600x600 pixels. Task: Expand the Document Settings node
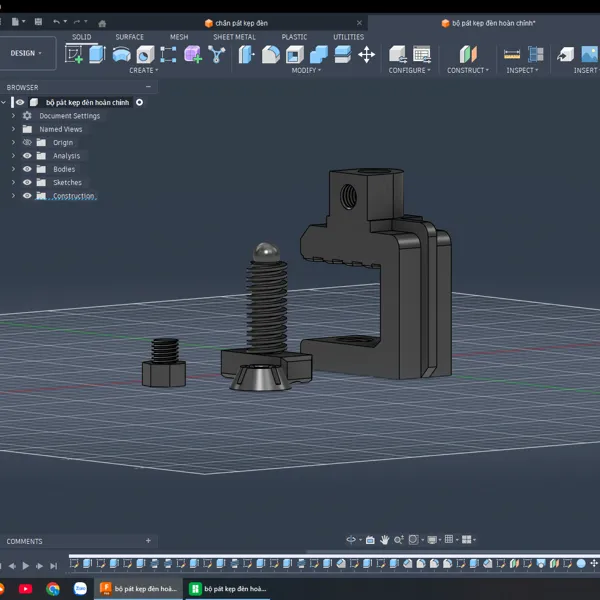[13, 116]
